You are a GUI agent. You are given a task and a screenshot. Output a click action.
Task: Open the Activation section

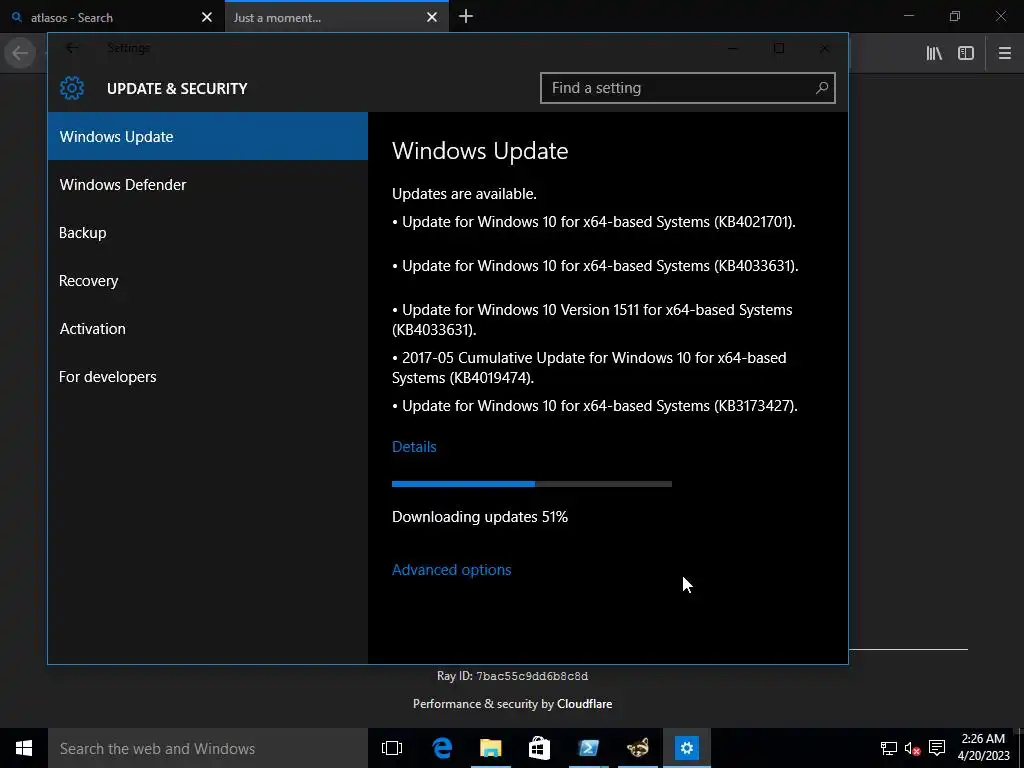coord(208,329)
